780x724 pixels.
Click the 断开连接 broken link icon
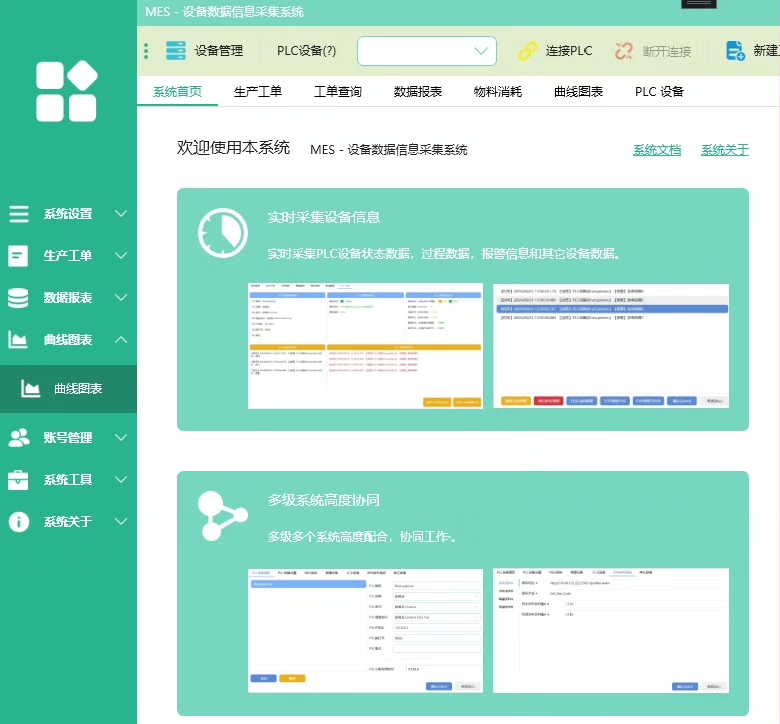(x=625, y=51)
